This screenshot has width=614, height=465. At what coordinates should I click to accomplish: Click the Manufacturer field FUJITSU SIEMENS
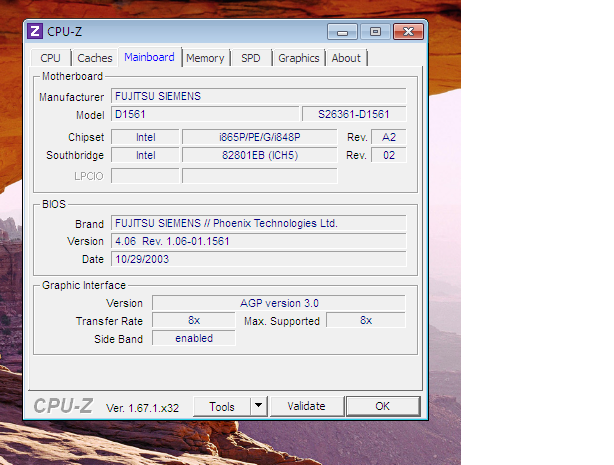259,96
